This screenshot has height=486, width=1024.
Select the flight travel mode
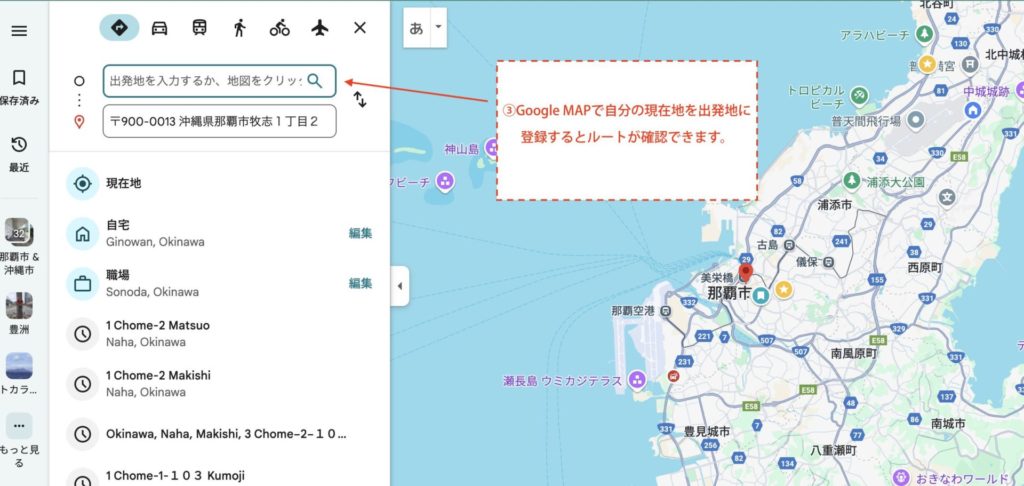click(x=320, y=28)
